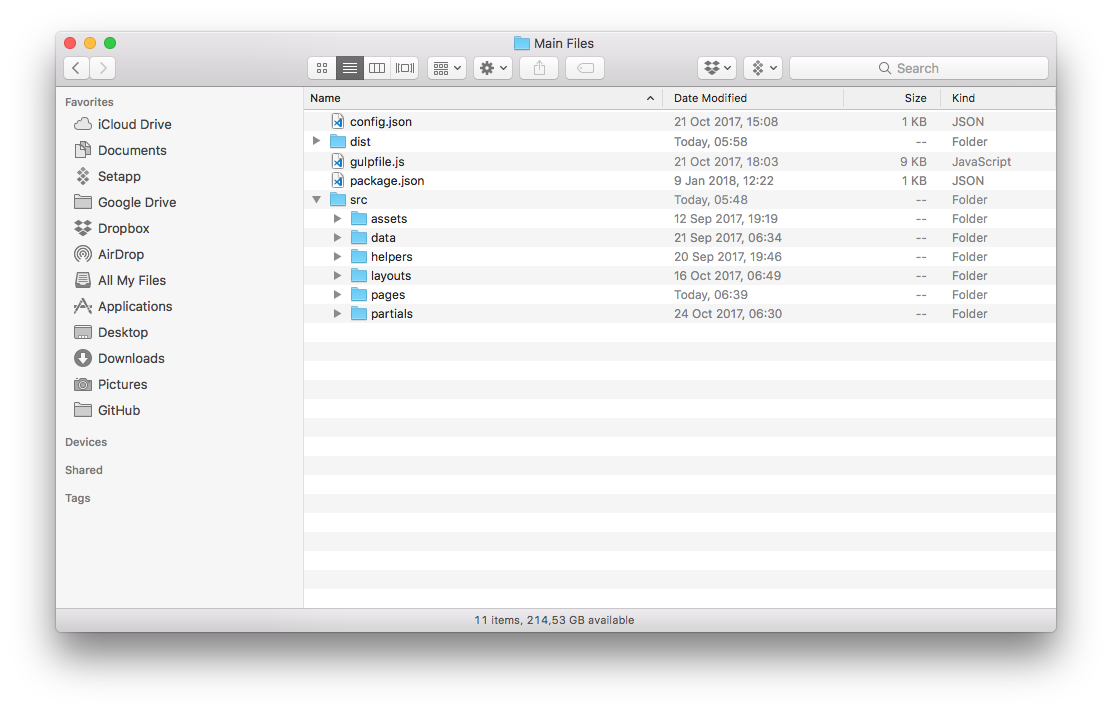Click the assets folder icon
The image size is (1112, 712).
[359, 218]
